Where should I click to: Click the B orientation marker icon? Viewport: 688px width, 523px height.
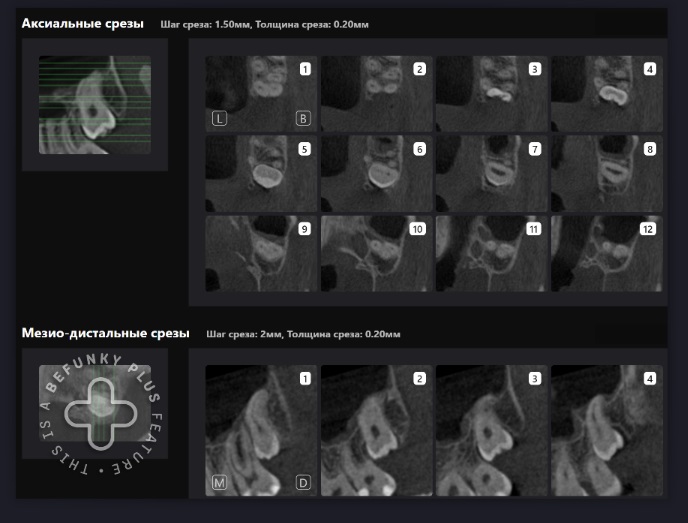click(302, 119)
